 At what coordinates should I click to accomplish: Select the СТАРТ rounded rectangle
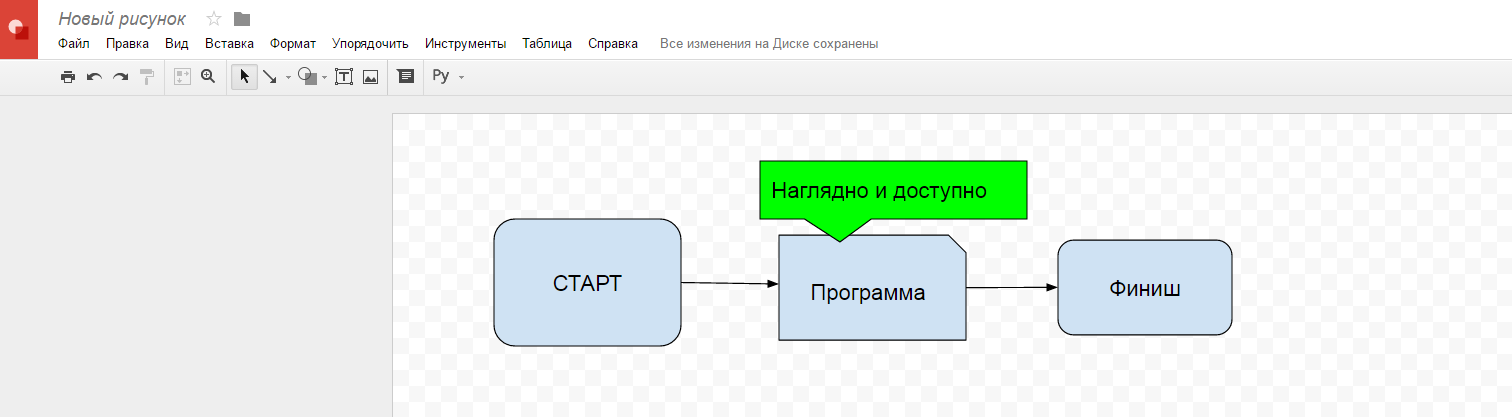(x=587, y=282)
